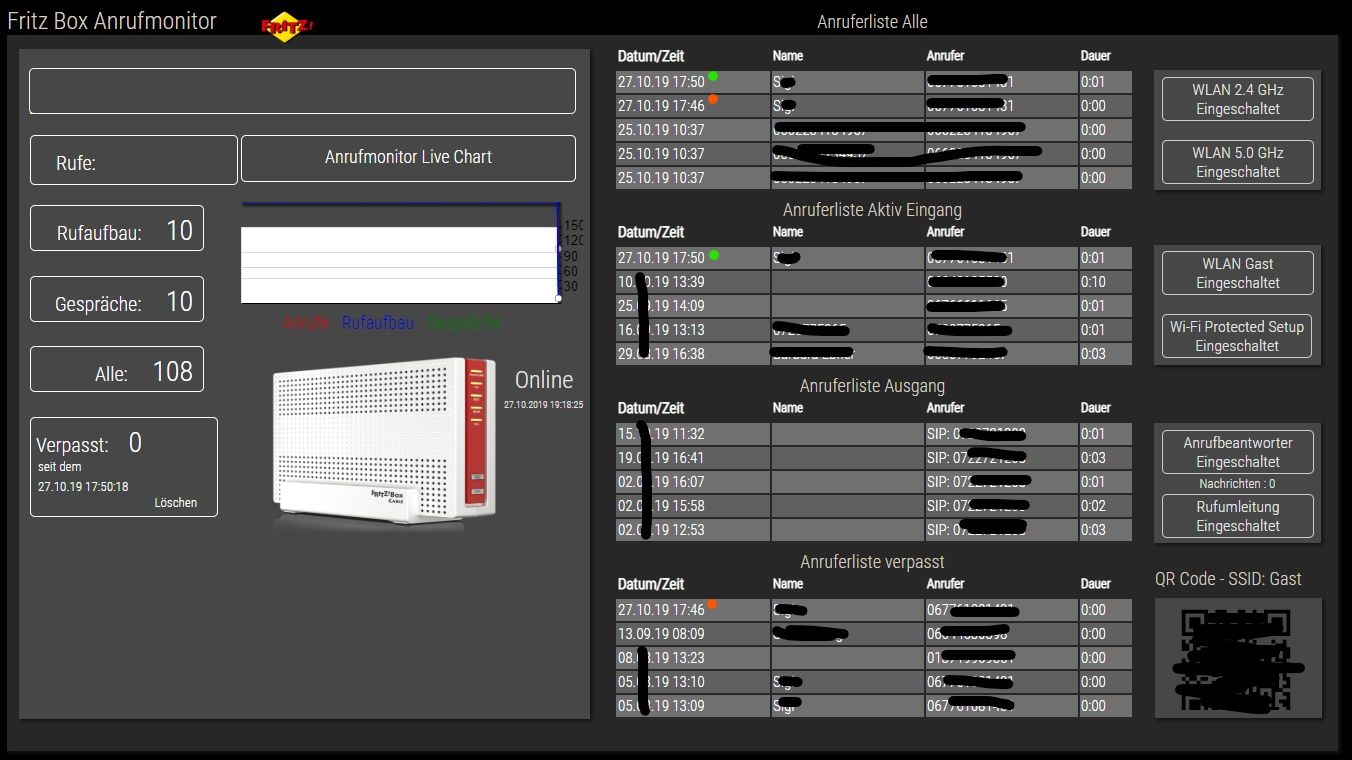Click Anrufer header in Anruferliste Alle
The height and width of the screenshot is (760, 1352).
[x=945, y=56]
